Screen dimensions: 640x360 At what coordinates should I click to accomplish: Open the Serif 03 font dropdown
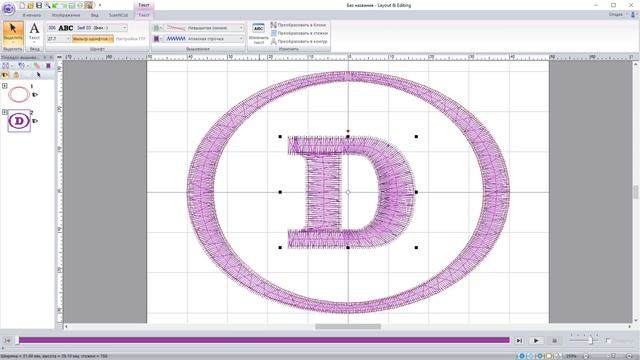124,28
